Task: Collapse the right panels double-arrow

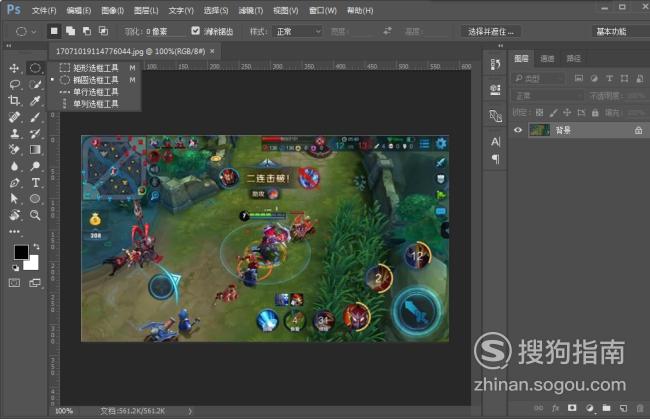Action: click(500, 46)
